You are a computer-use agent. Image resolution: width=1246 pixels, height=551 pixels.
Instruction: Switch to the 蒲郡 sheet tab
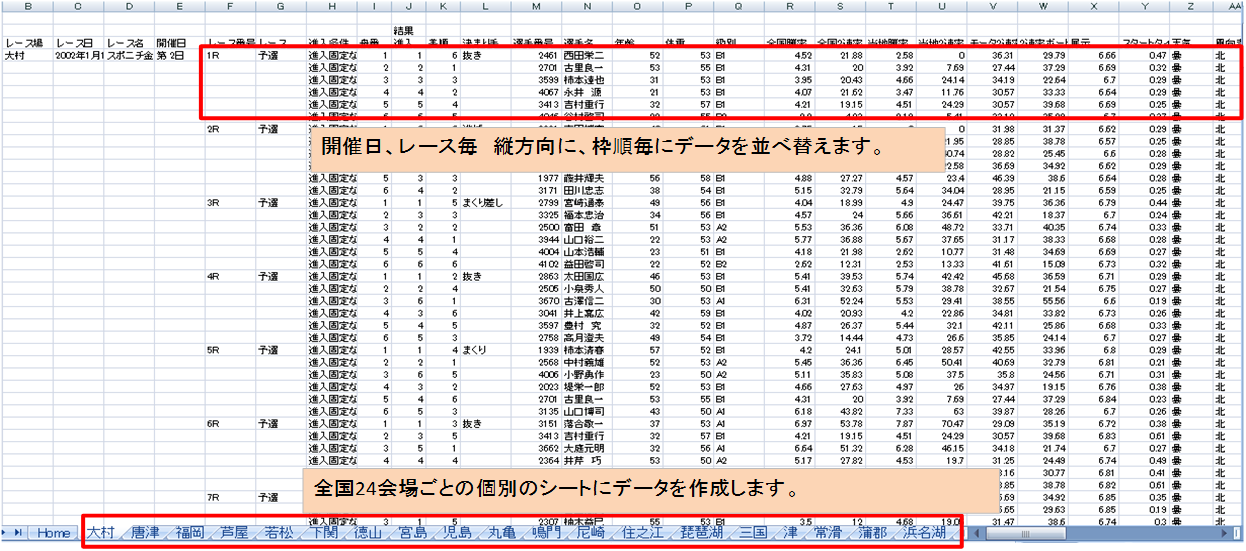pos(872,533)
